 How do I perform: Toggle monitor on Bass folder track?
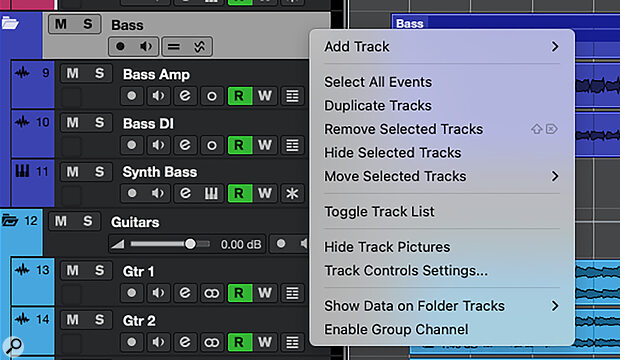[146, 47]
